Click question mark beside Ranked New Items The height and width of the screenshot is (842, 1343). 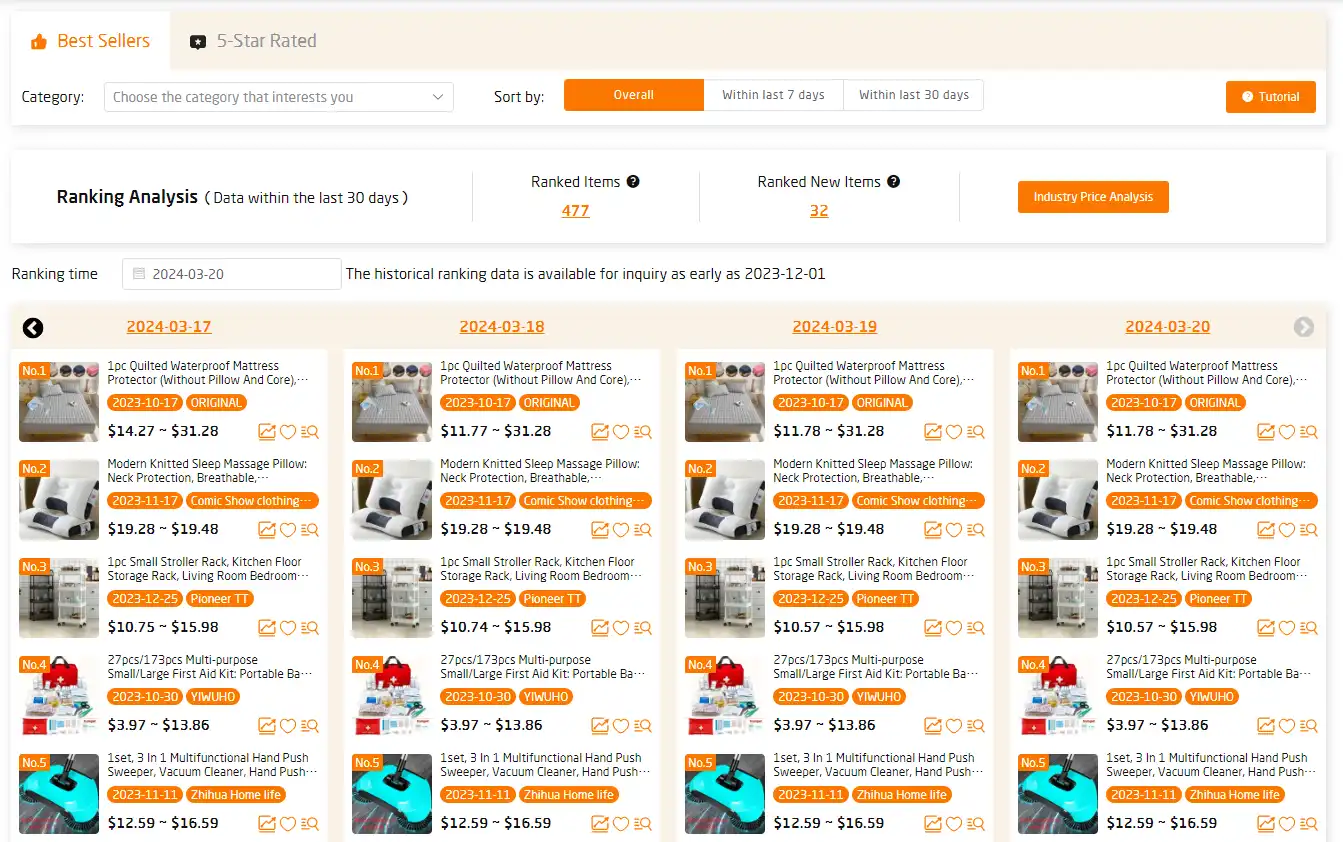[x=893, y=182]
